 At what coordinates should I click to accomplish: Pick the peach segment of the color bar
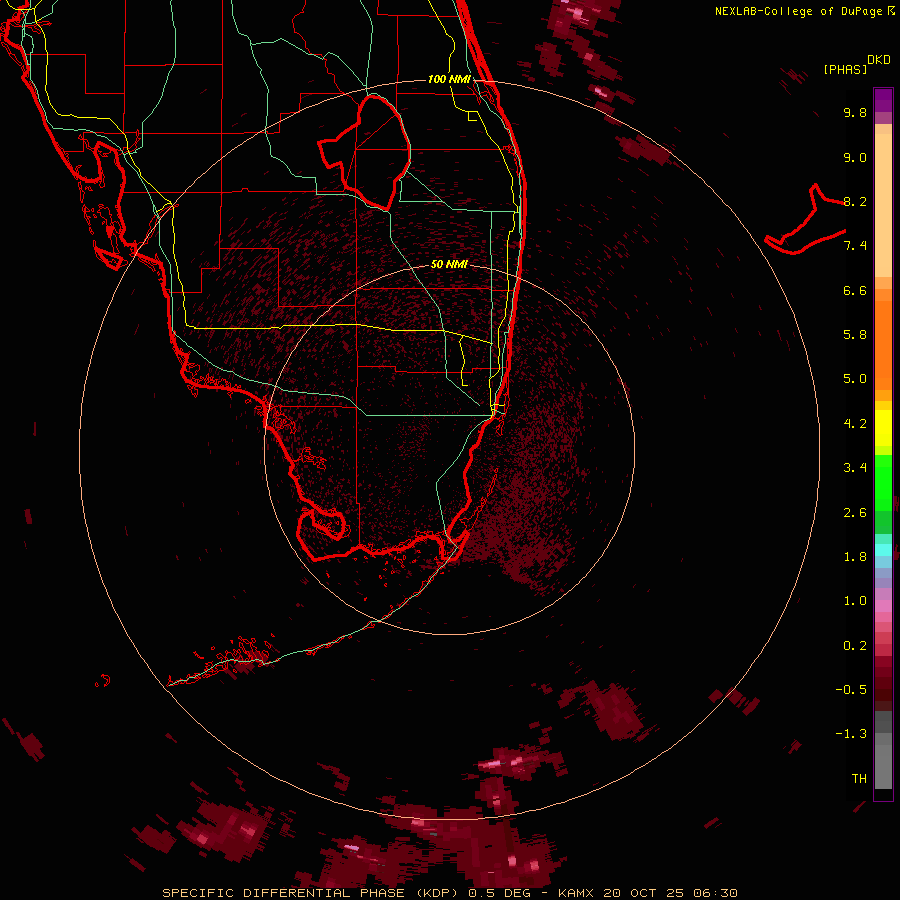883,205
